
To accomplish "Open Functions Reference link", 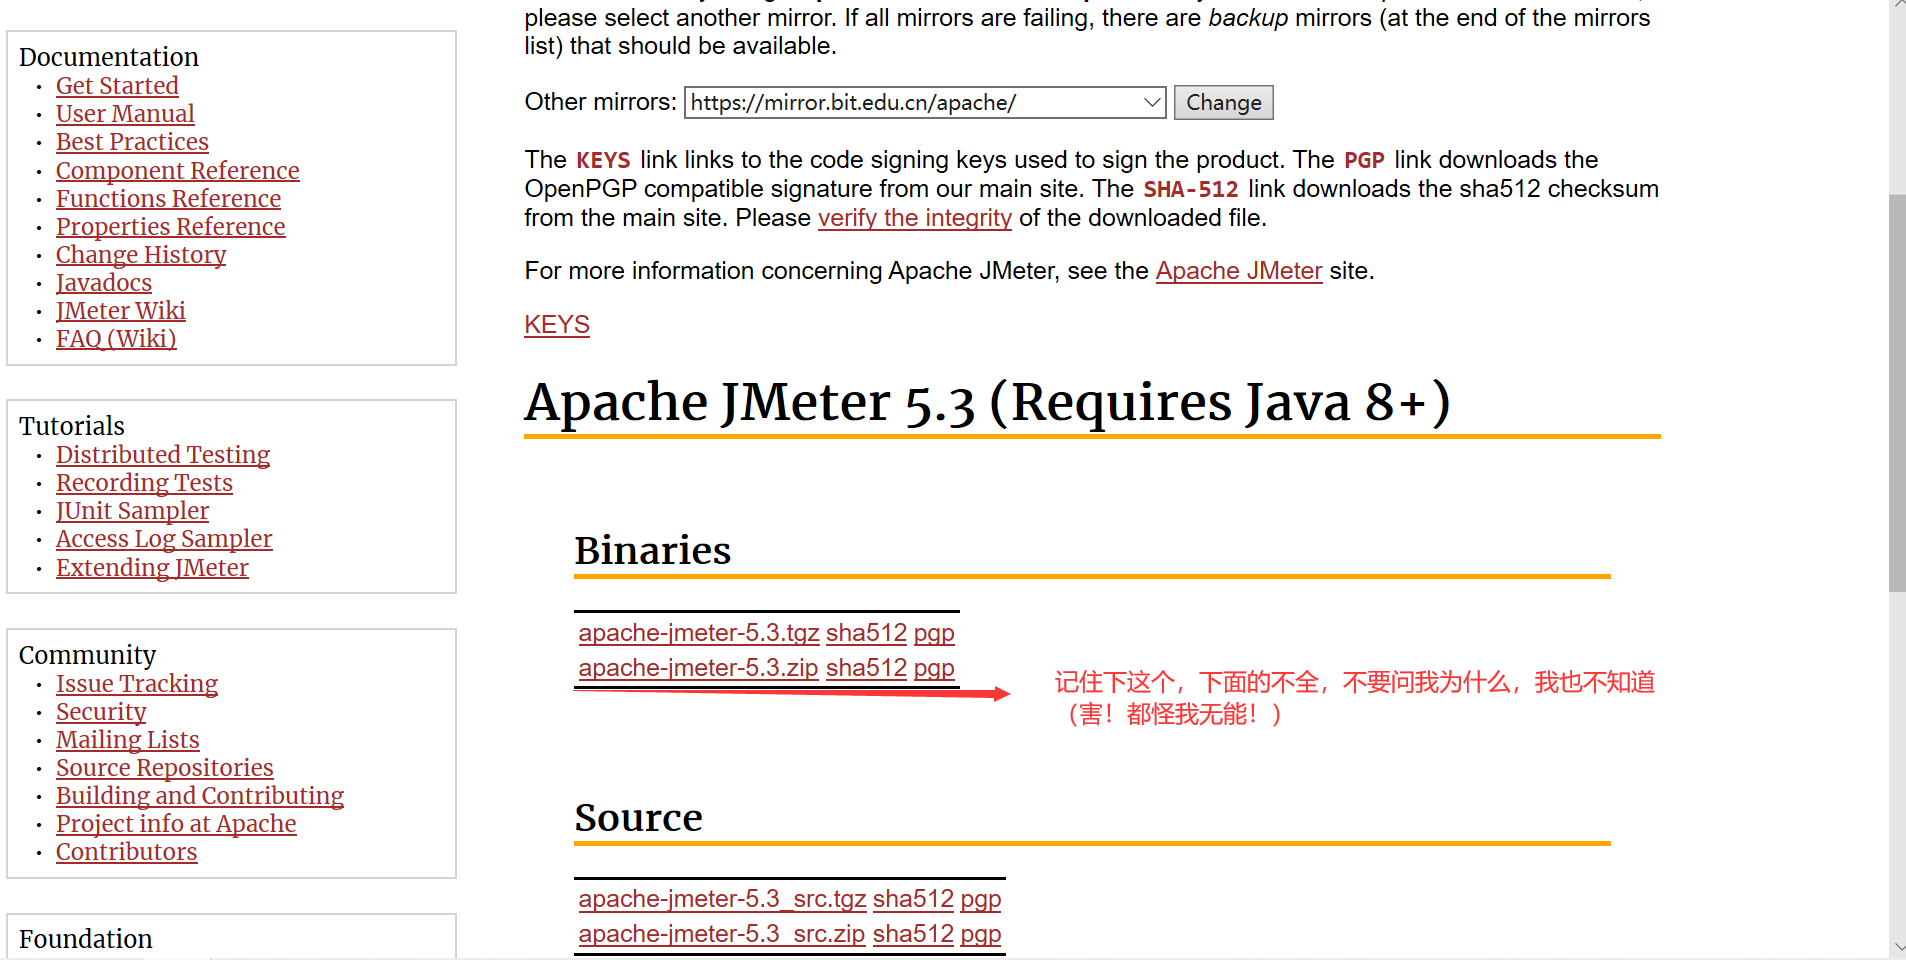I will coord(168,199).
